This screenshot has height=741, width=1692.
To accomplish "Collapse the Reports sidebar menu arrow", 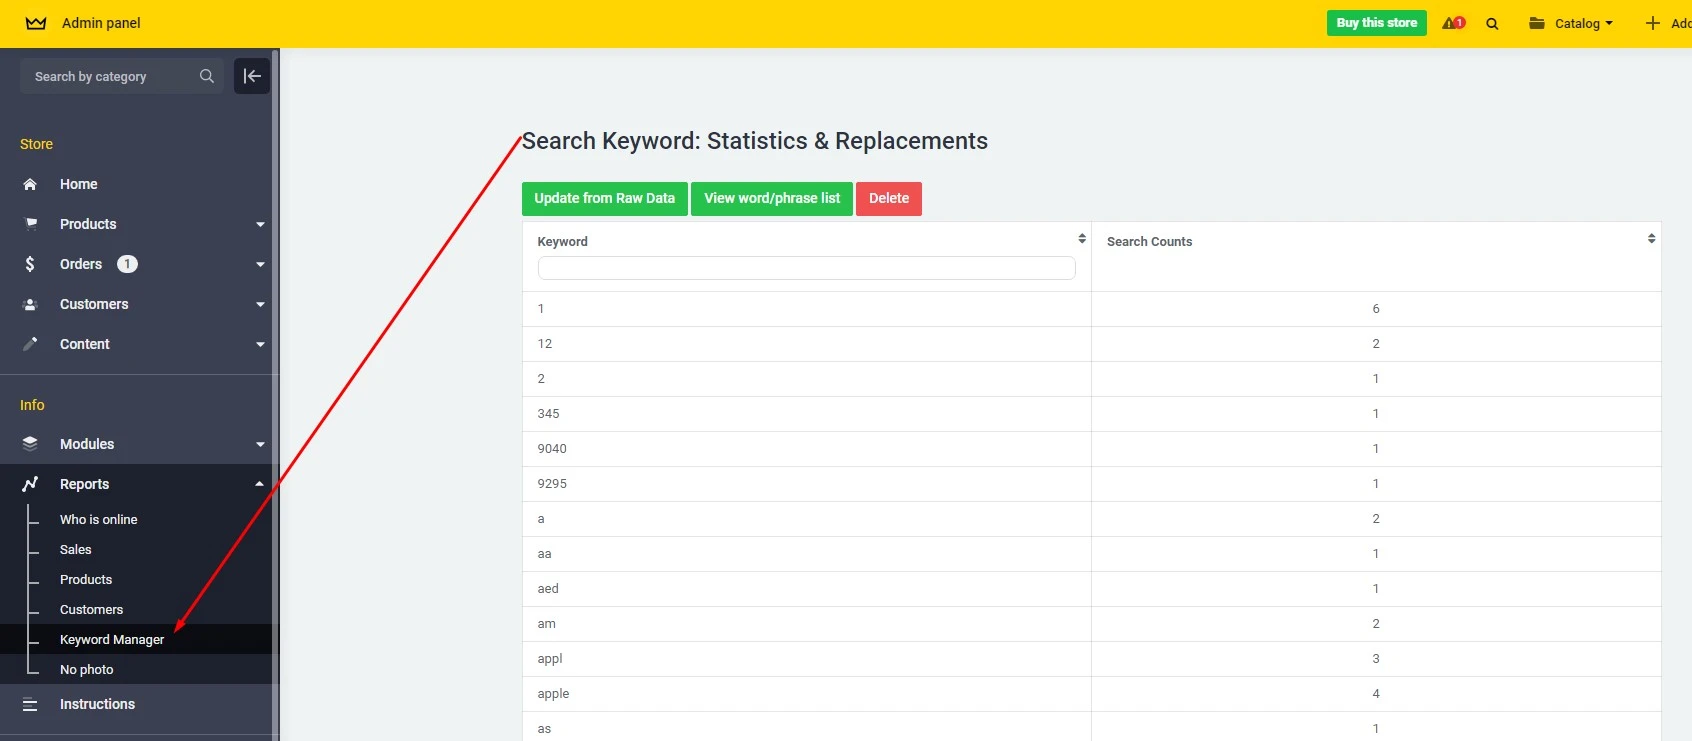I will (x=260, y=484).
